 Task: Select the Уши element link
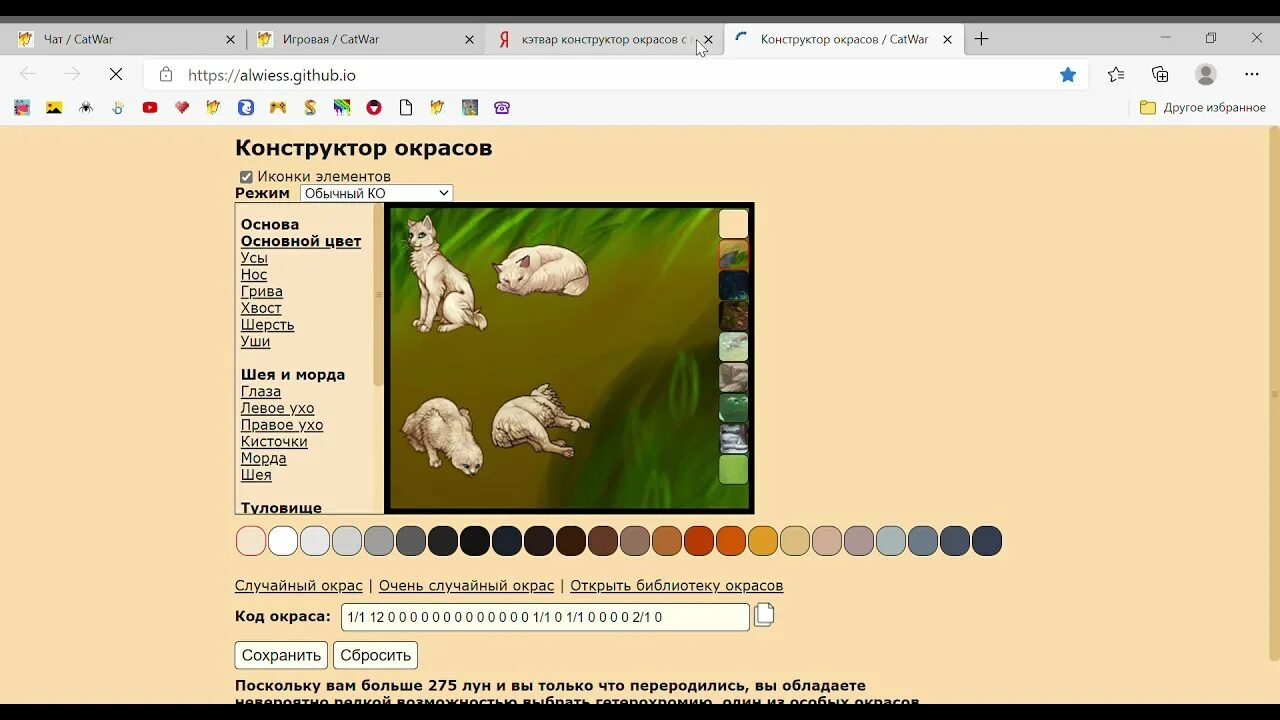pyautogui.click(x=255, y=342)
